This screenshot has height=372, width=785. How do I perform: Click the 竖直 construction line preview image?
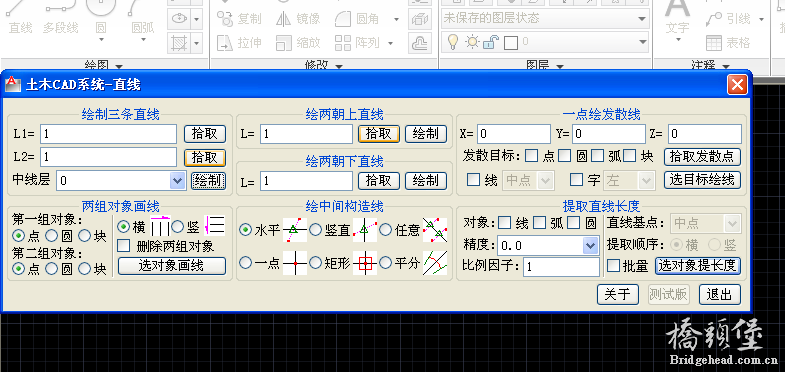pyautogui.click(x=364, y=230)
